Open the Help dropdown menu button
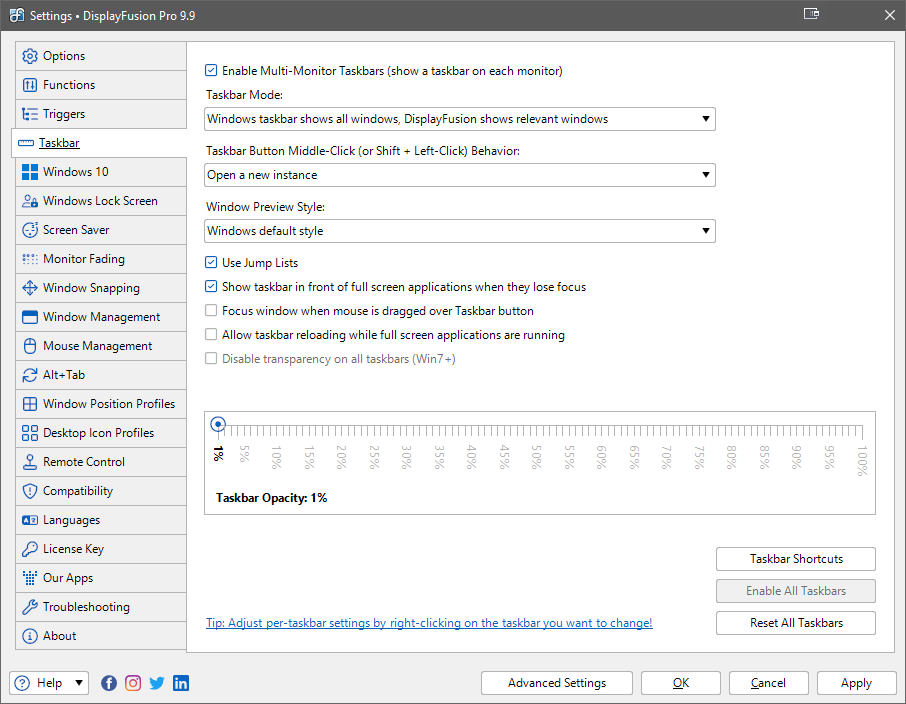The image size is (906, 704). tap(50, 683)
